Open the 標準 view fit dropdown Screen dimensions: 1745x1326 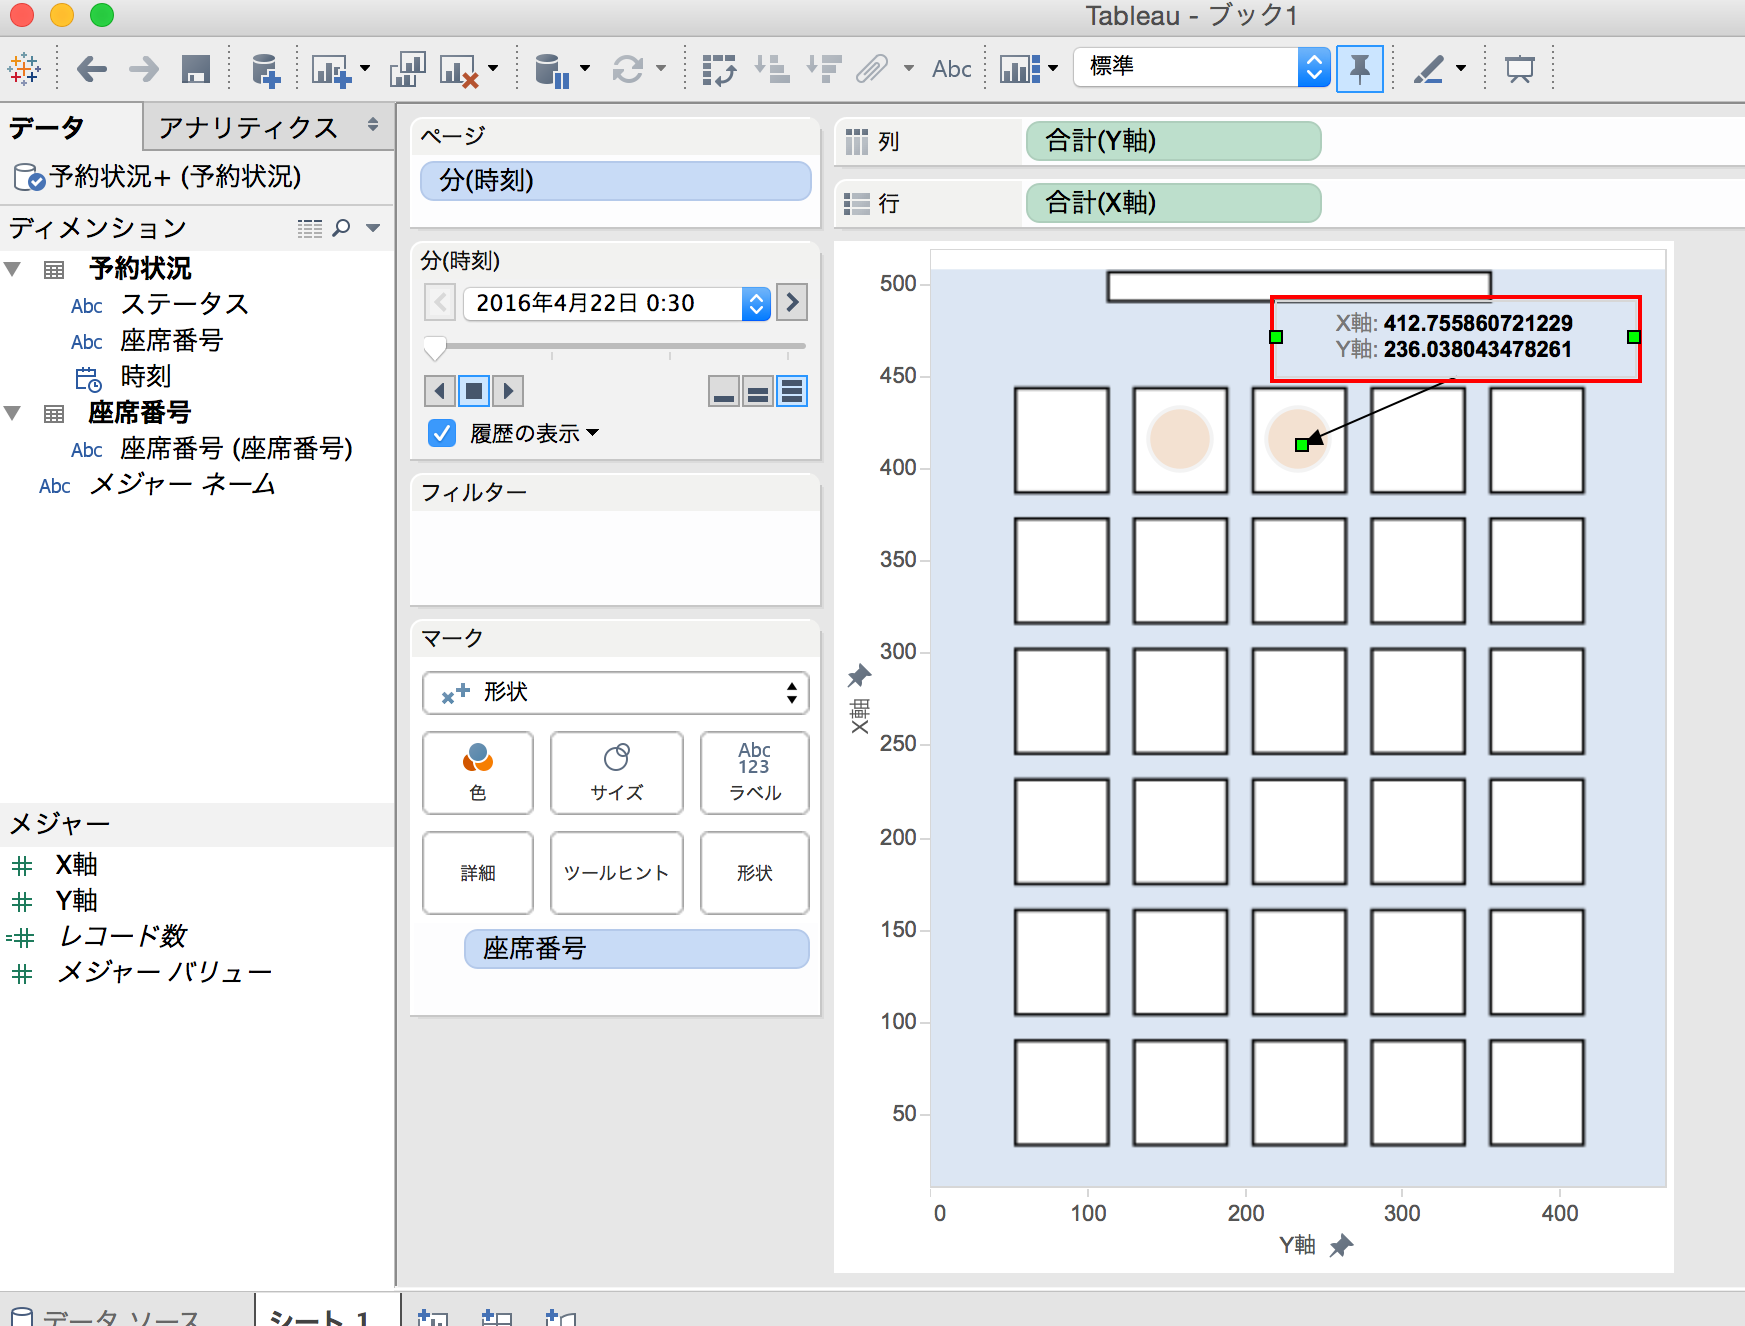pyautogui.click(x=1313, y=67)
